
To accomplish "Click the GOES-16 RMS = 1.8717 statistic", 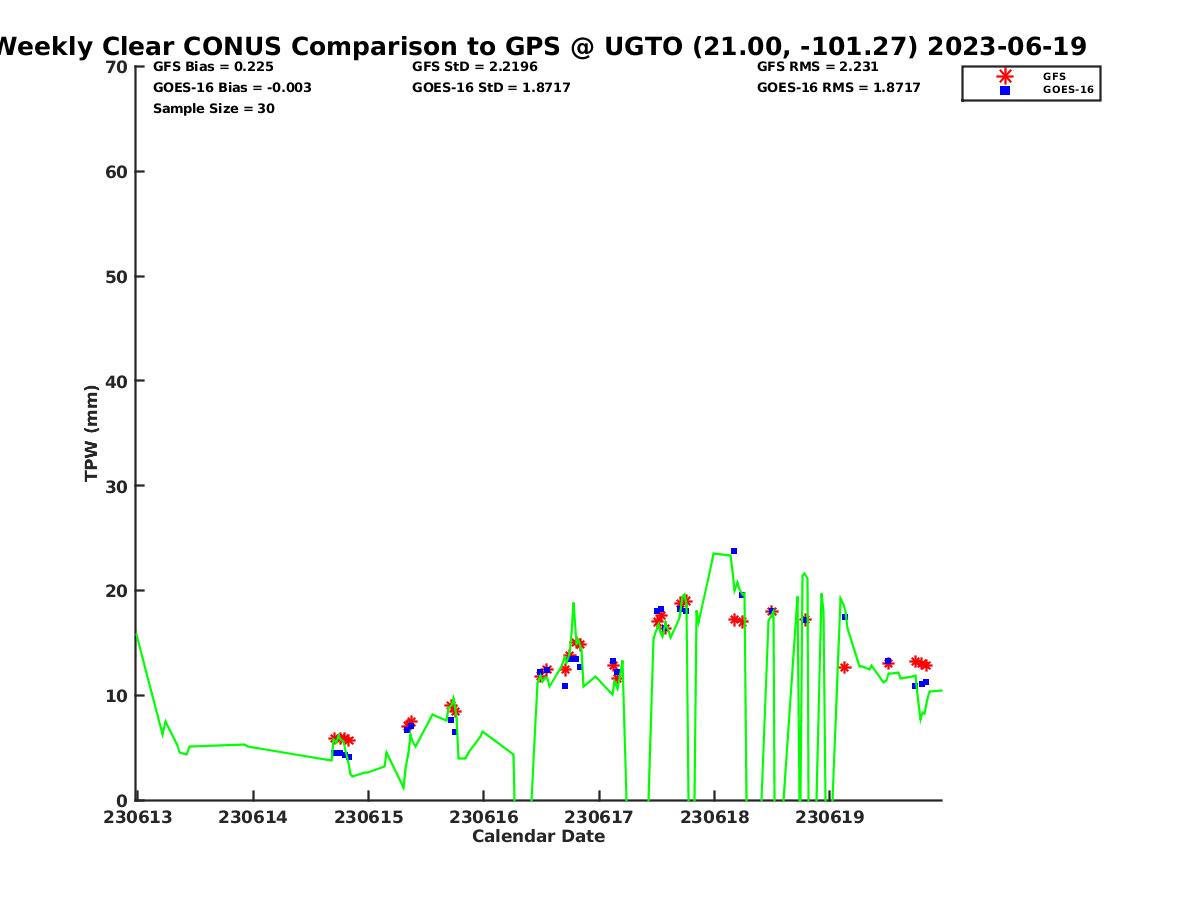I will pos(838,88).
